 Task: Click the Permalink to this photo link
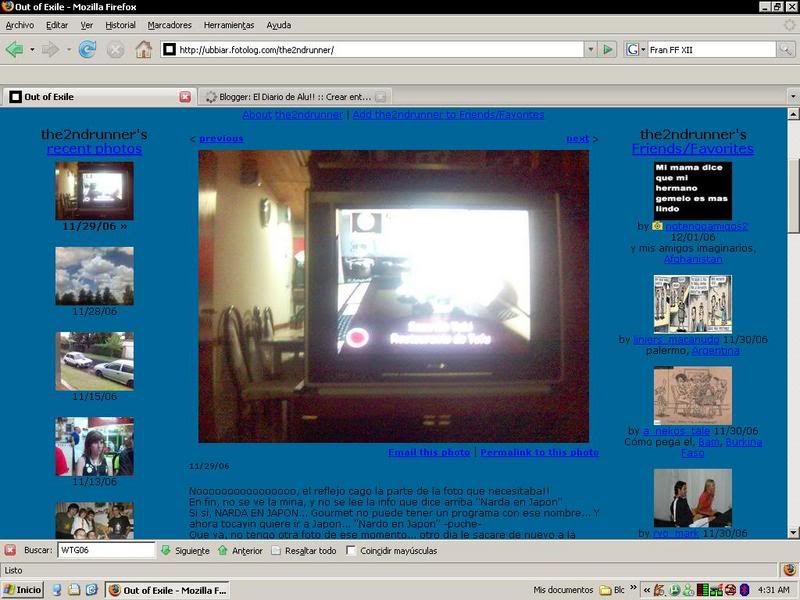[539, 453]
